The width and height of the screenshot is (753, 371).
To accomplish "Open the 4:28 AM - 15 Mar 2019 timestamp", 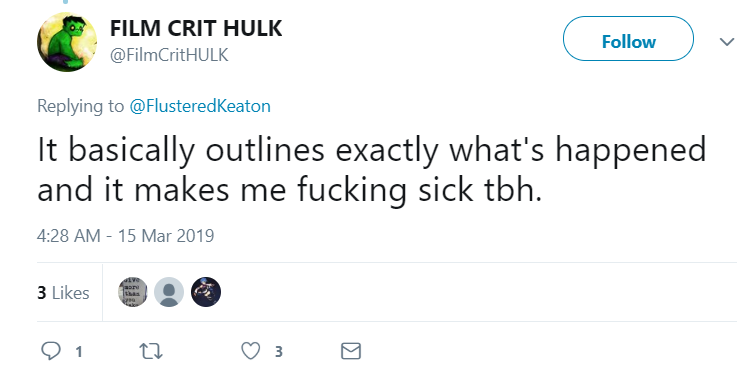I will pyautogui.click(x=125, y=236).
